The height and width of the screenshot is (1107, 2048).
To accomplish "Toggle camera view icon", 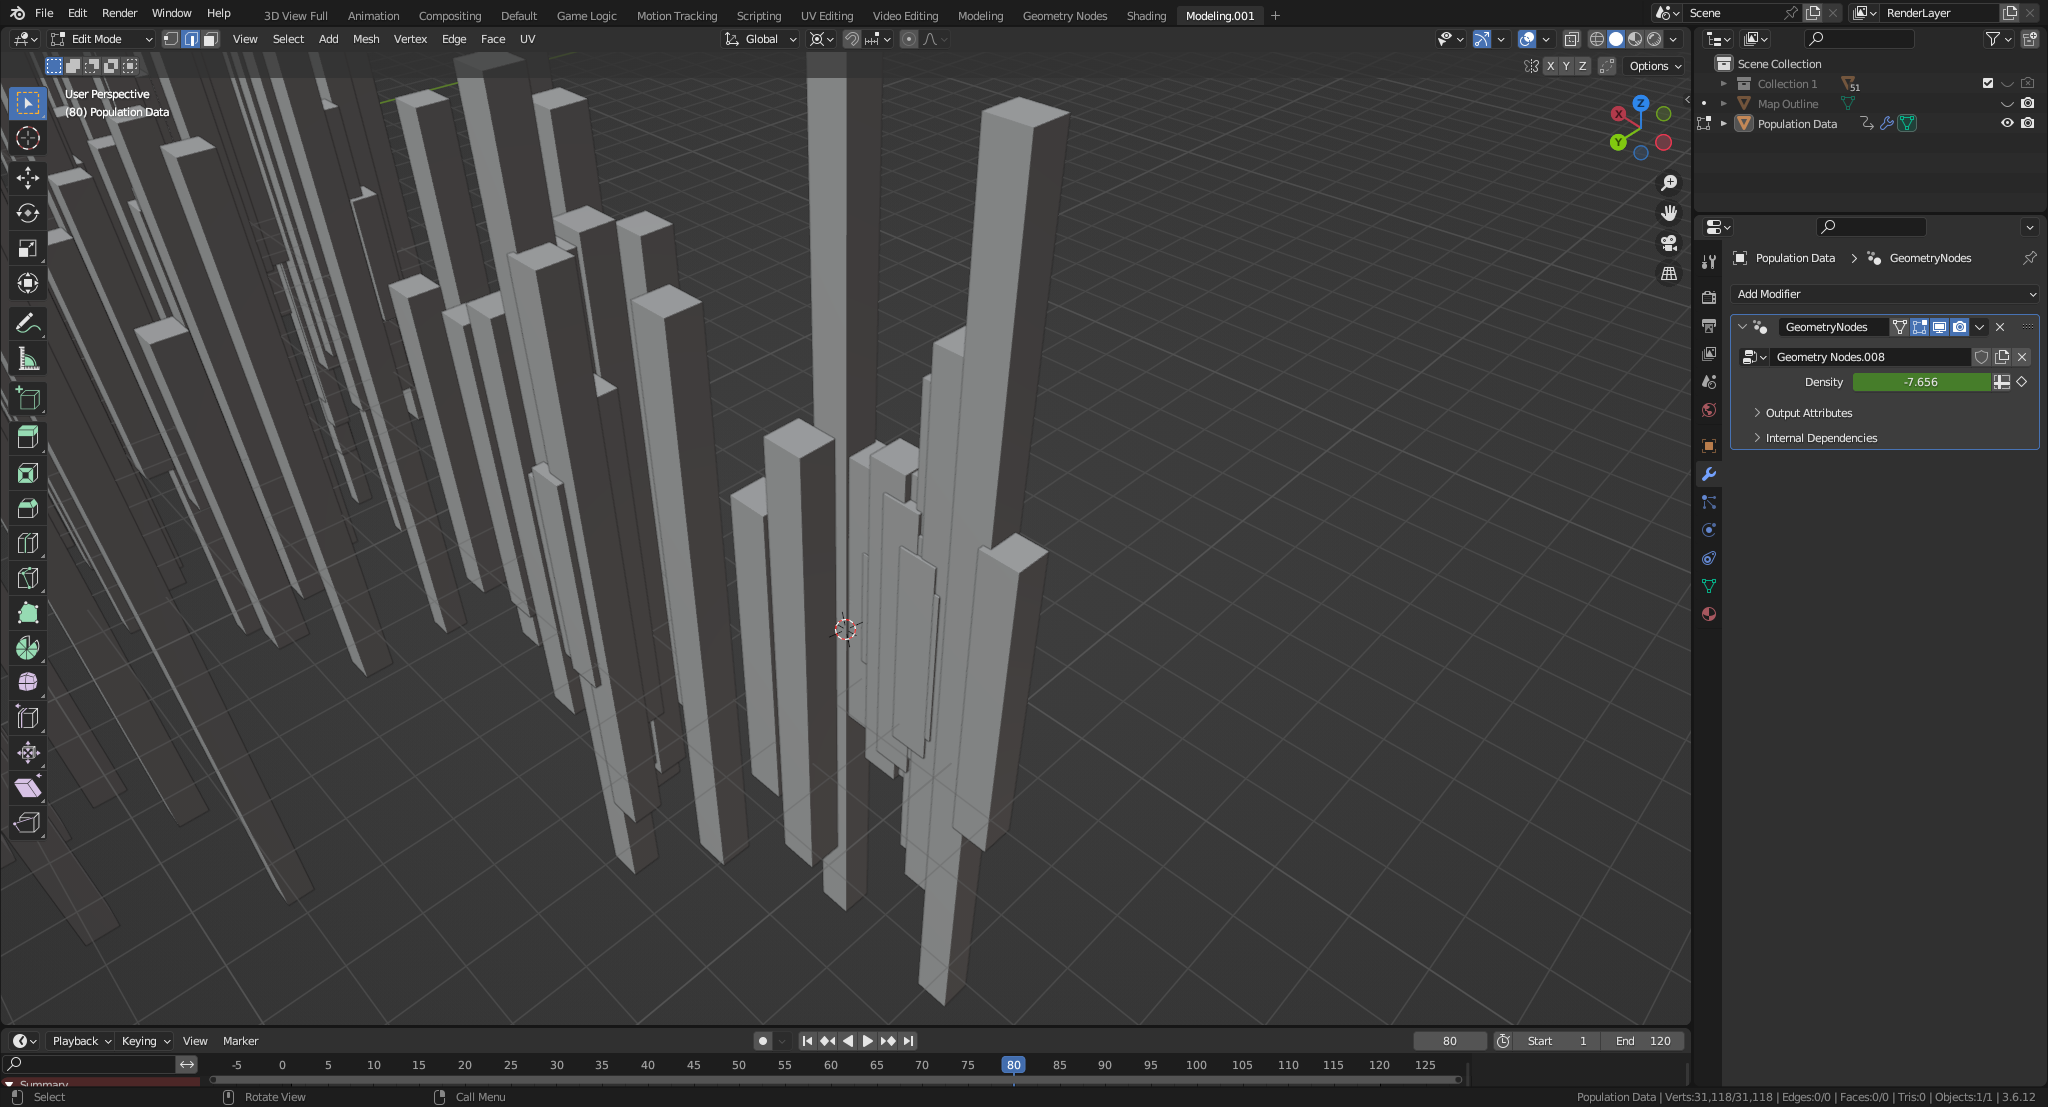I will [1669, 243].
